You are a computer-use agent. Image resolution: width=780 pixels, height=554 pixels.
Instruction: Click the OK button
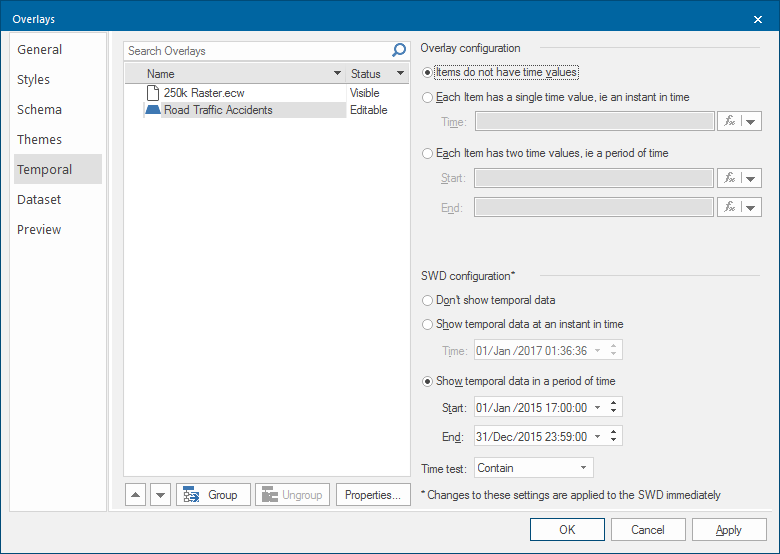tap(567, 530)
